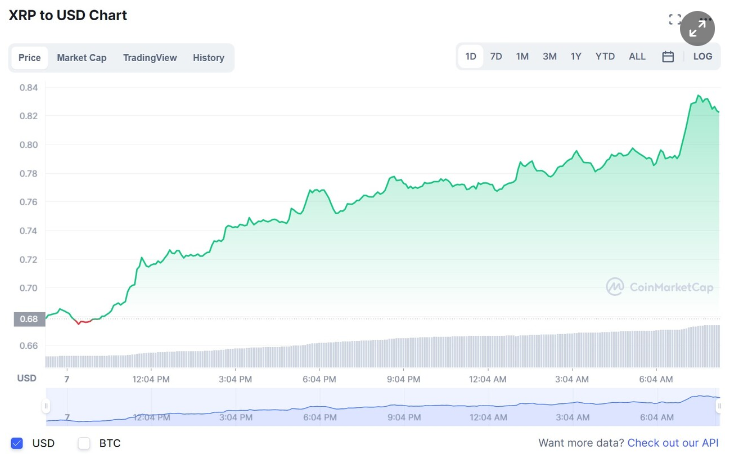The image size is (740, 464).
Task: Click the 0.84 price axis label
Action: (29, 87)
